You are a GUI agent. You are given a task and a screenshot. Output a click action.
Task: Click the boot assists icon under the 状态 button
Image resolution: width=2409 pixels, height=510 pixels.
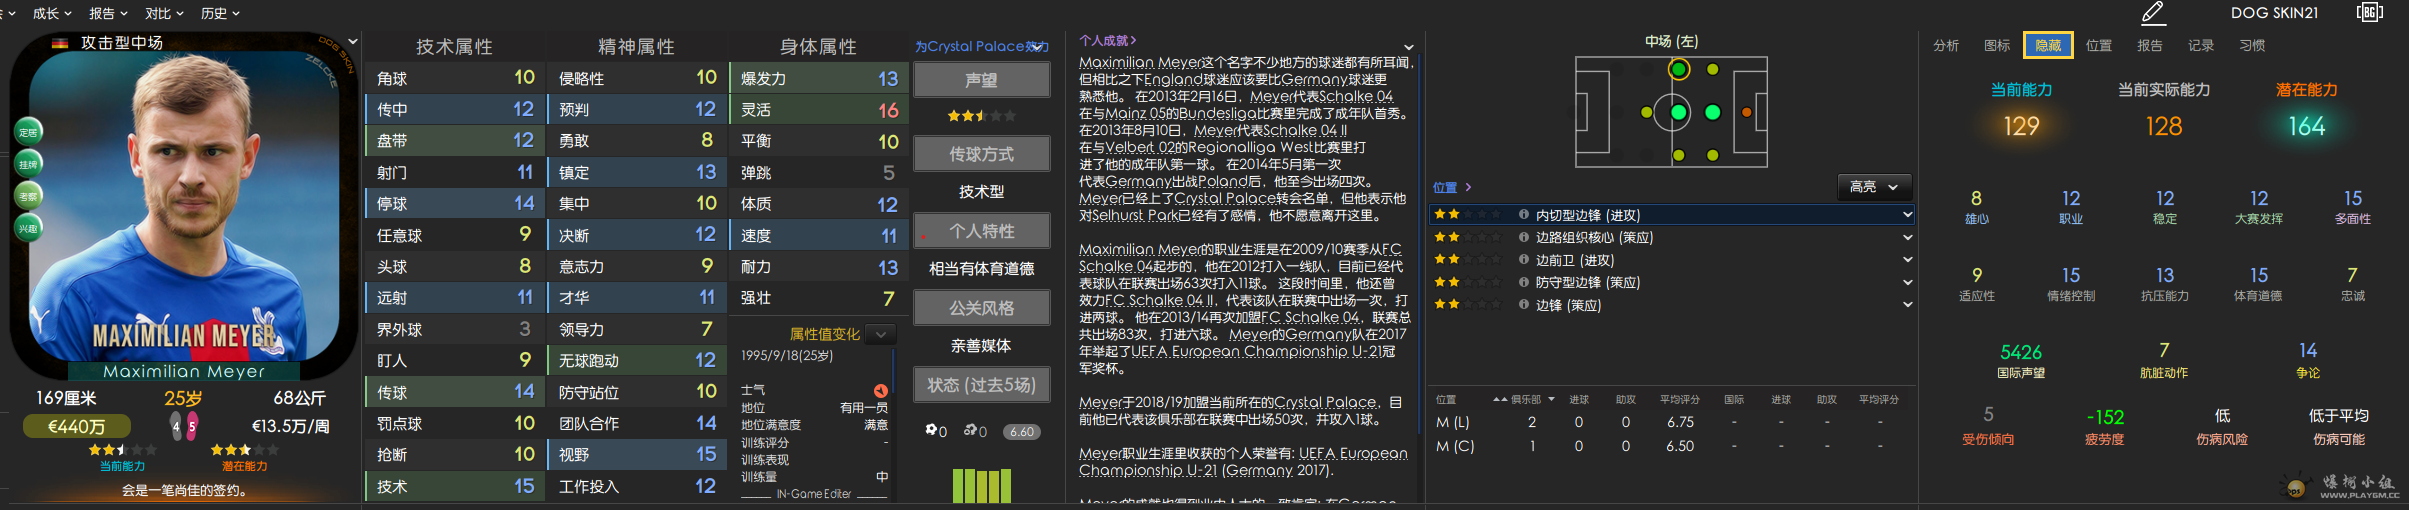coord(970,430)
